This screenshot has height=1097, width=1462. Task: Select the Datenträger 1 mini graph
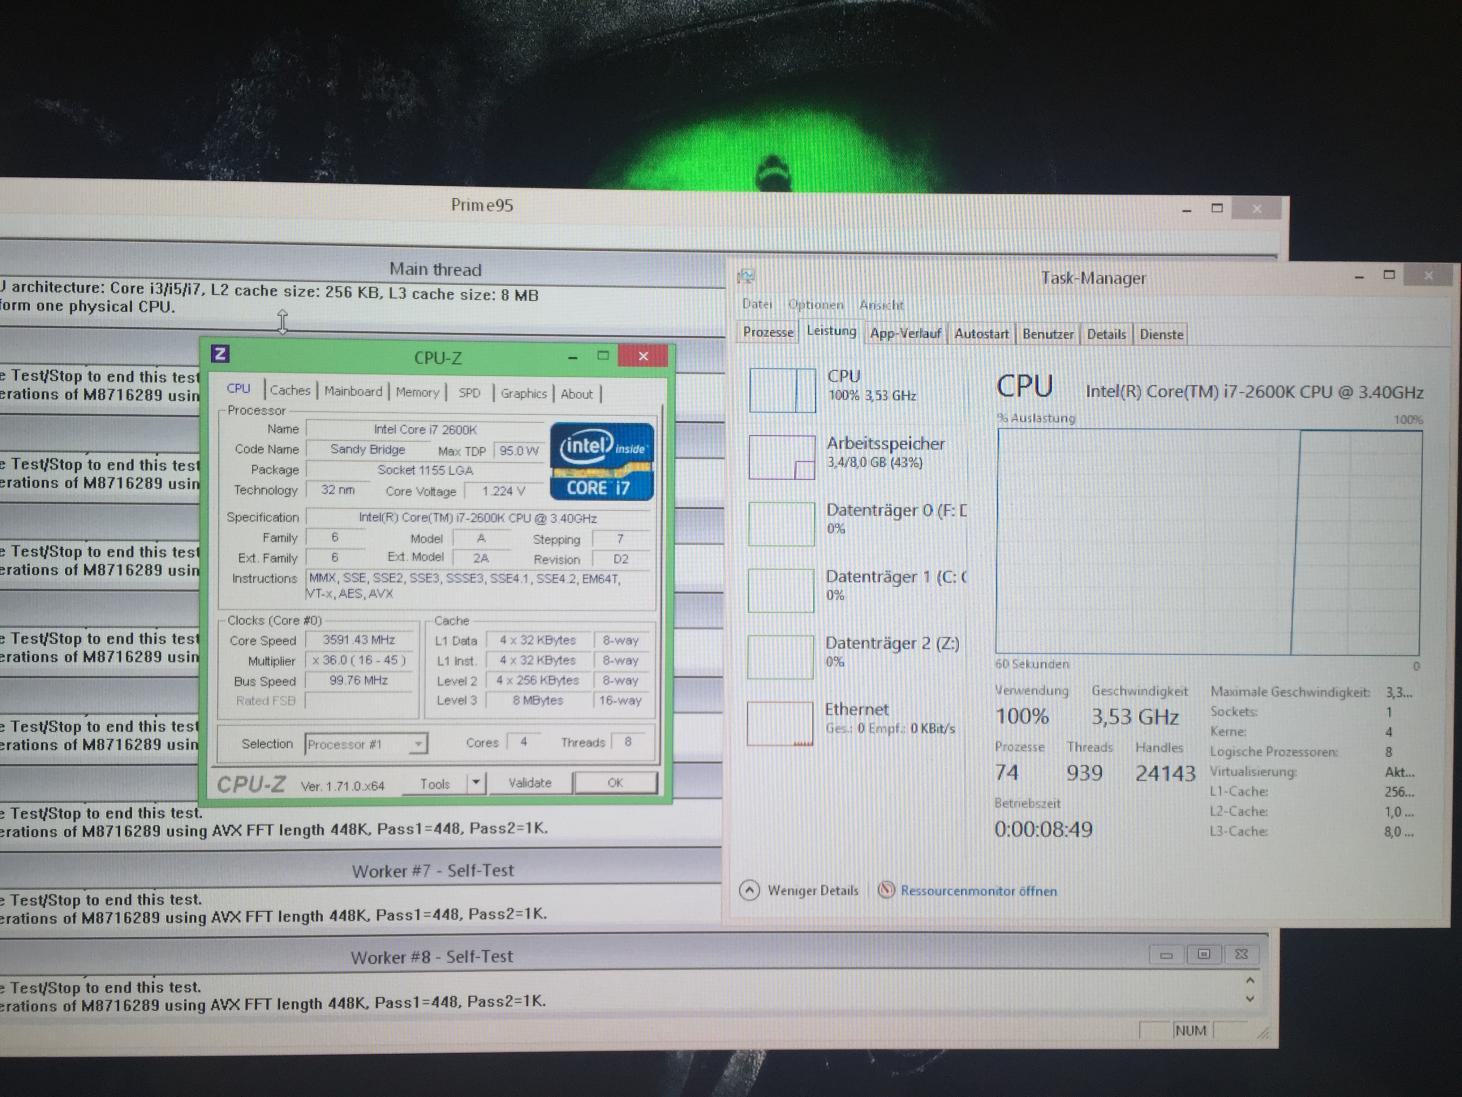pos(781,590)
